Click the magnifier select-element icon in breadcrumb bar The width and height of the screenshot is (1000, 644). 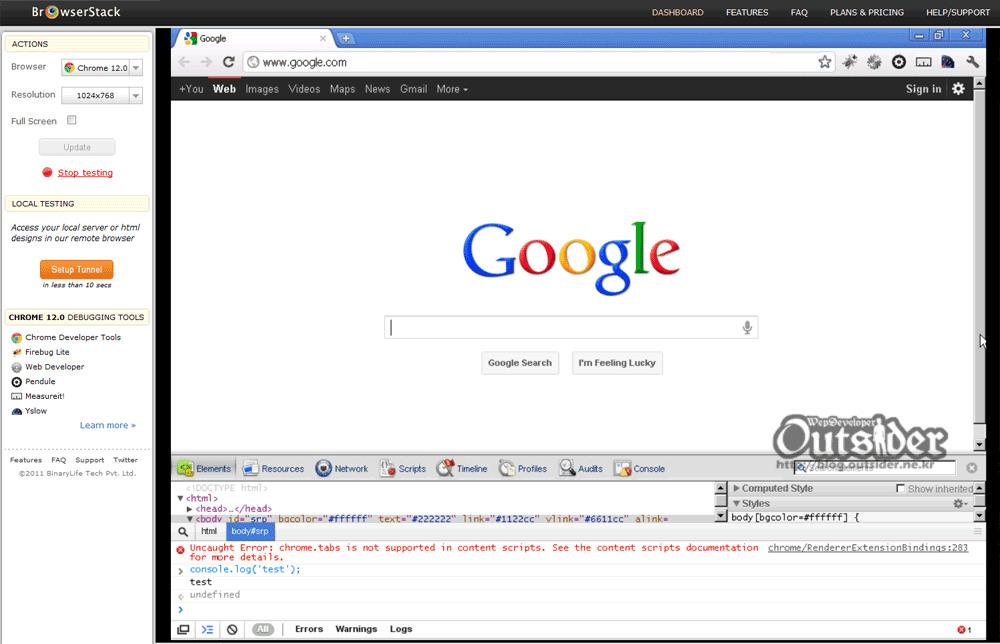pyautogui.click(x=183, y=531)
